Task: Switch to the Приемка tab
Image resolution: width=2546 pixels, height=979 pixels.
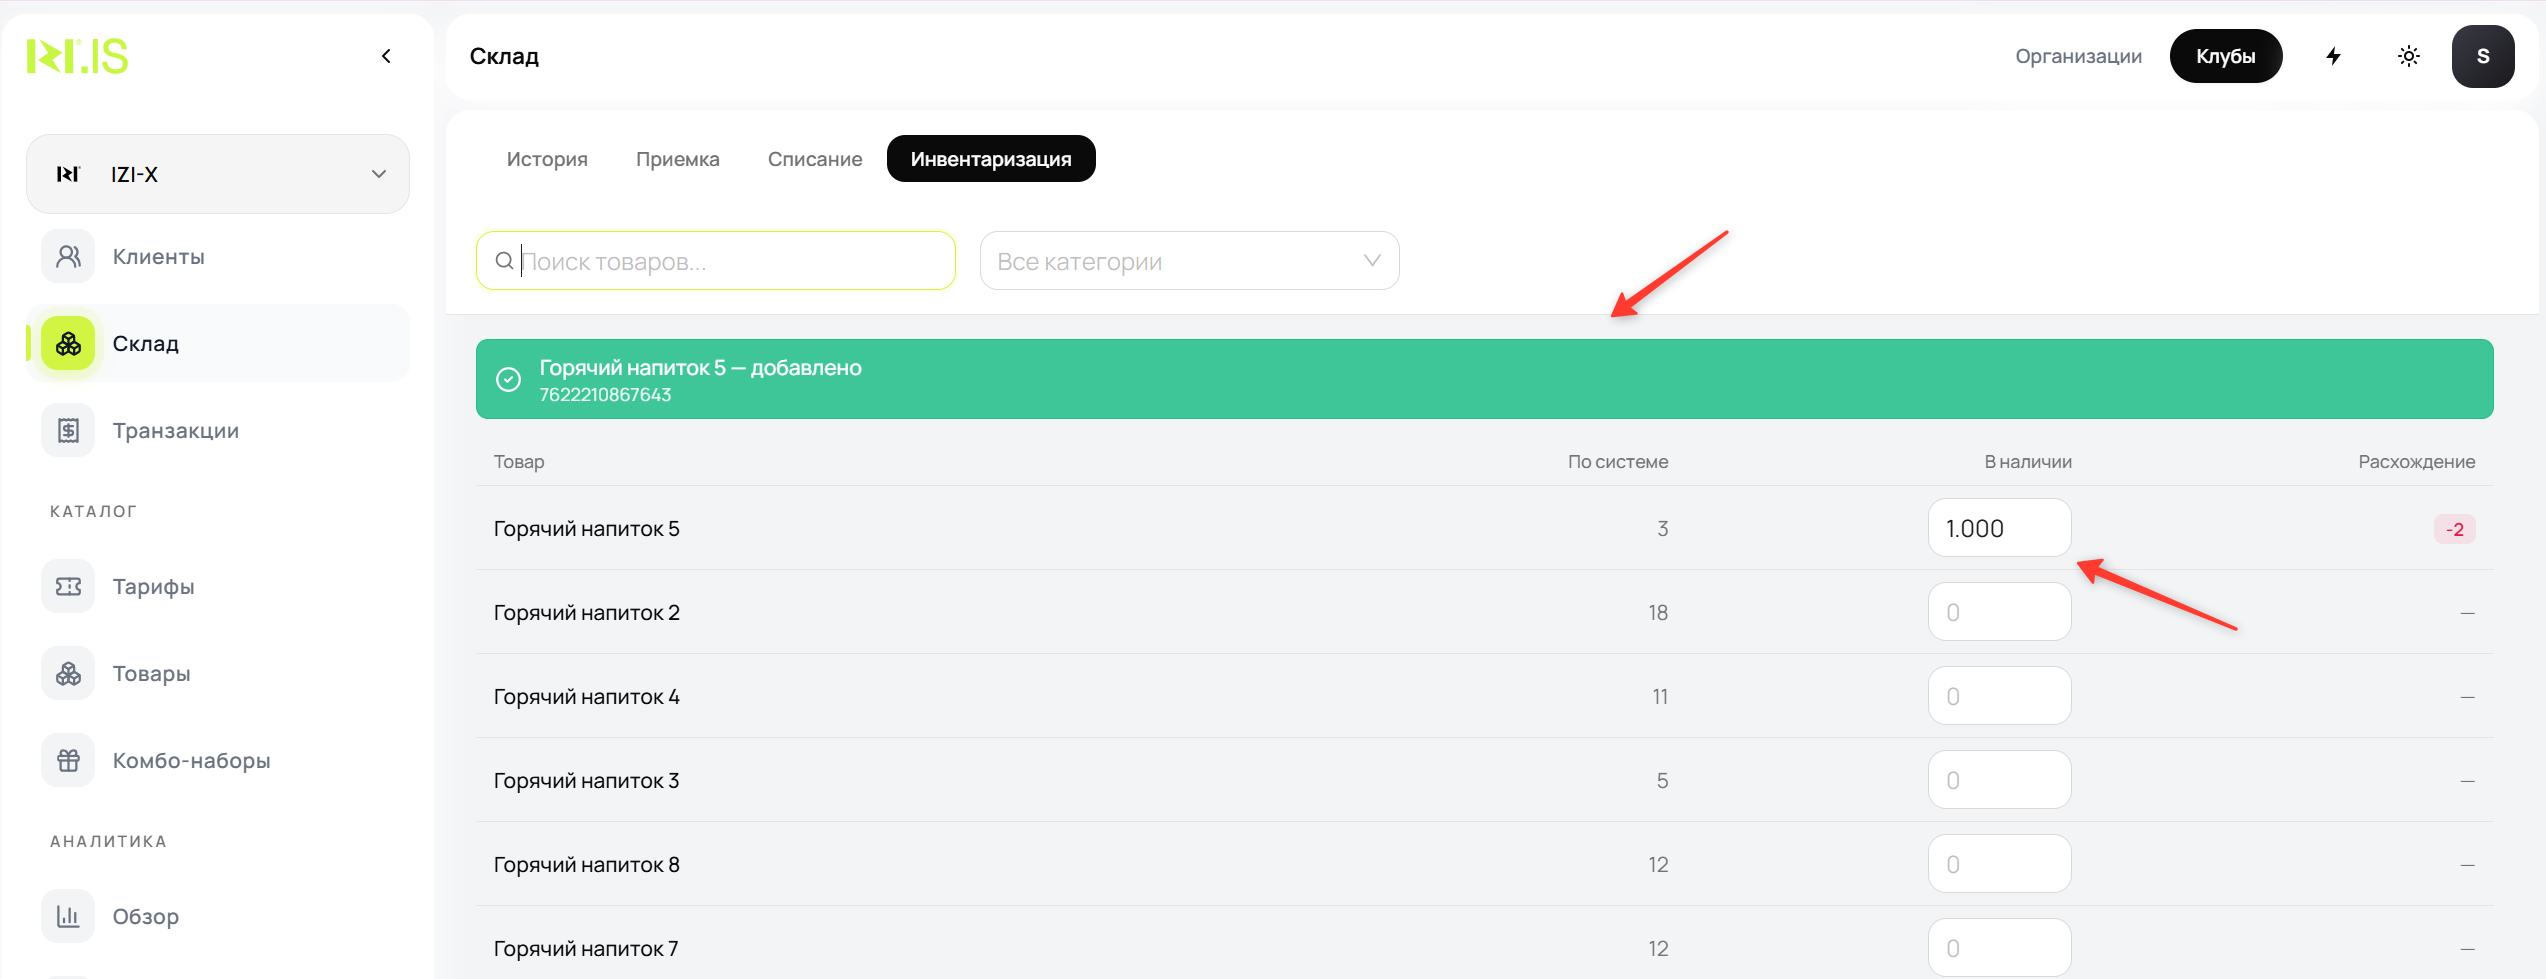Action: coord(678,159)
